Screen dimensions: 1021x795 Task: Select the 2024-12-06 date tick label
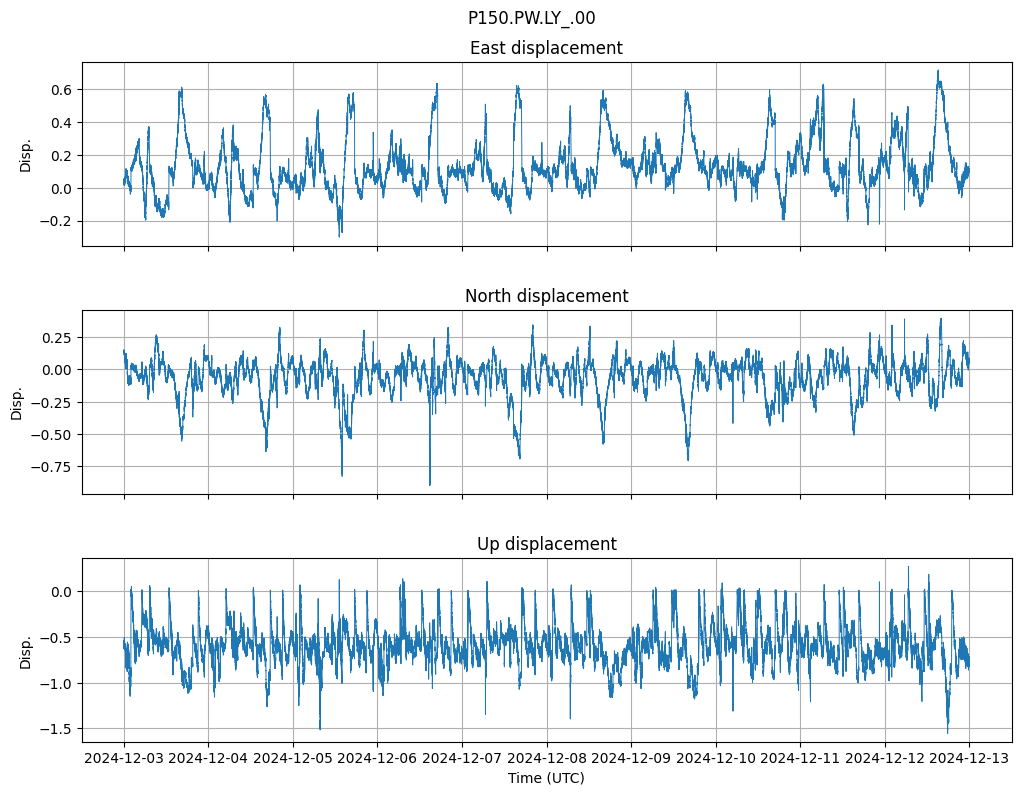[377, 758]
